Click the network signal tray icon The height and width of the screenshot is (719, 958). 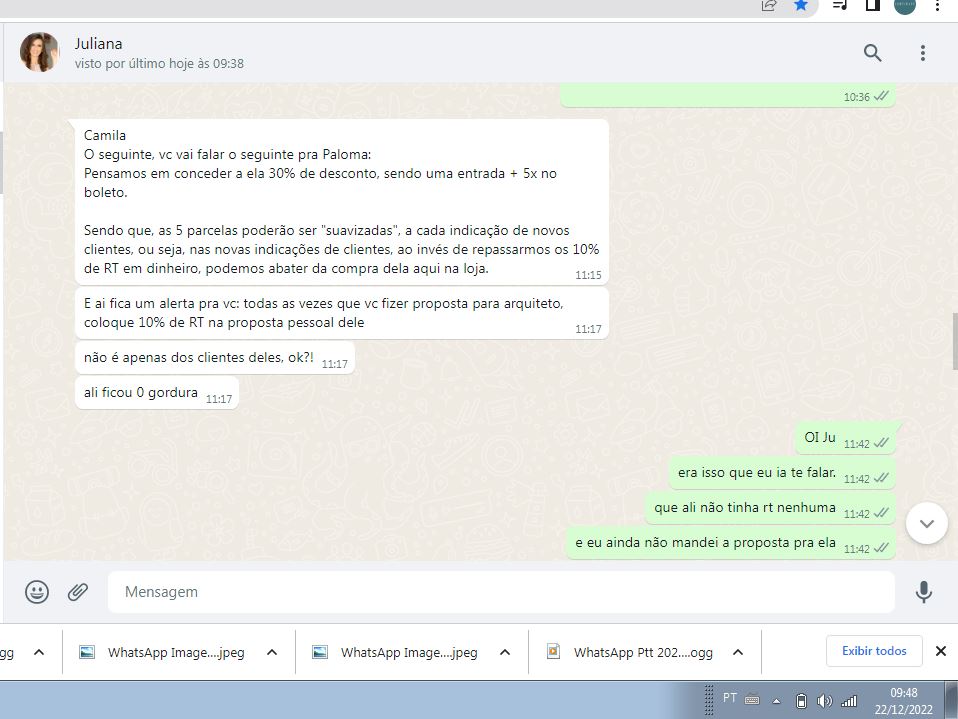click(849, 701)
